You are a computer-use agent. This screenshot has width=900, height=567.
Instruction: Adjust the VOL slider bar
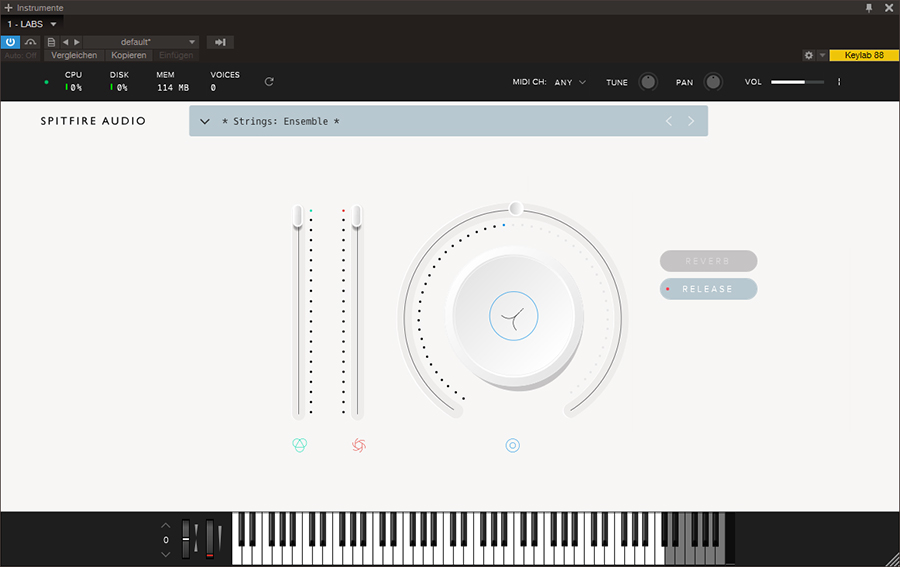(797, 82)
